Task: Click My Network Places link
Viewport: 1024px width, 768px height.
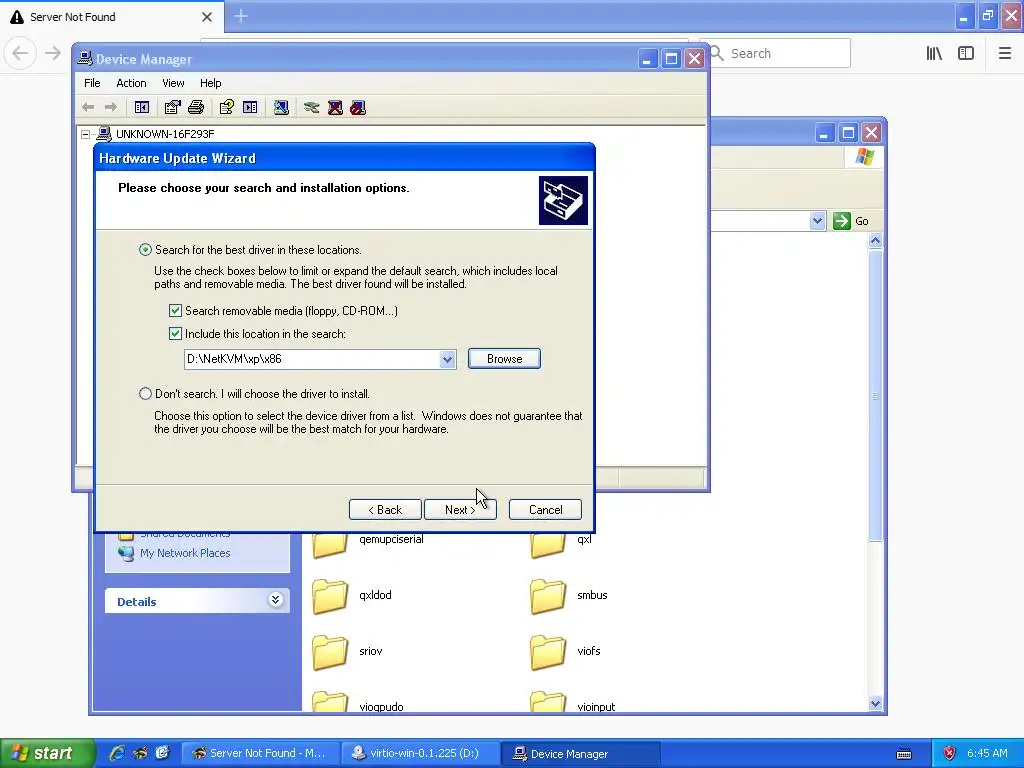Action: pyautogui.click(x=185, y=553)
